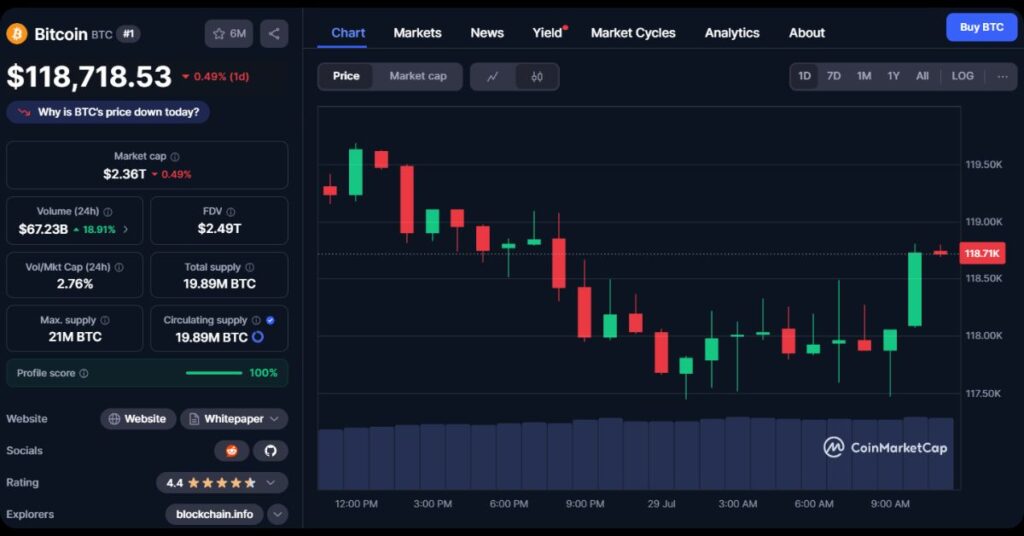Select the All time range
This screenshot has height=536, width=1024.
click(x=922, y=76)
